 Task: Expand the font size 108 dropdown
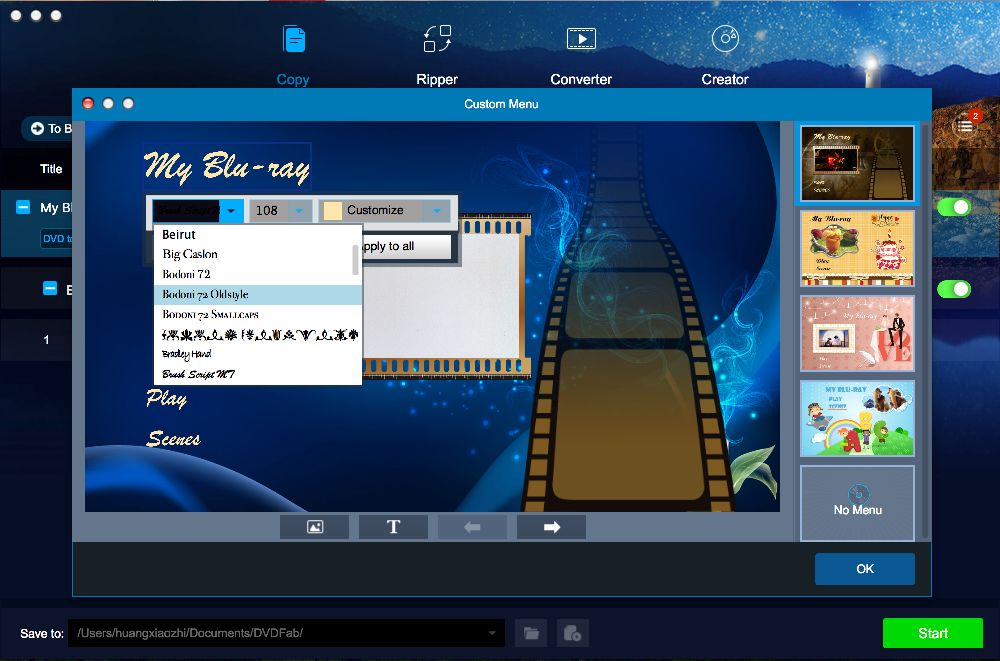(x=298, y=211)
